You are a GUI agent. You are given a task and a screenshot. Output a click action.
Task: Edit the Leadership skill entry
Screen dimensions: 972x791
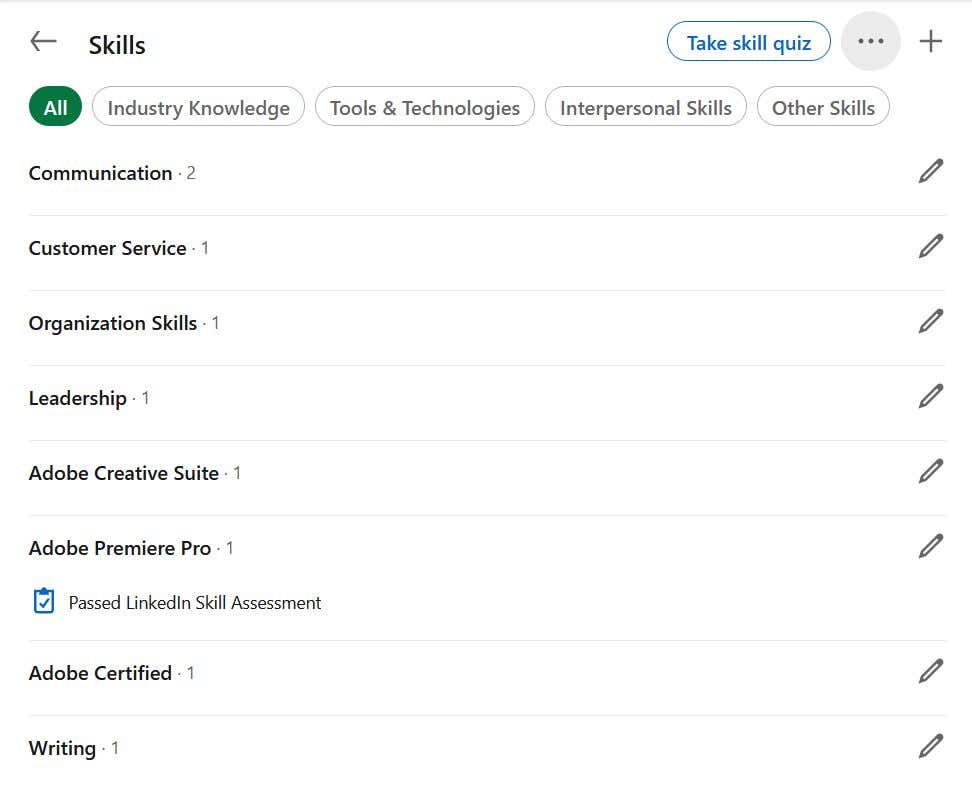coord(931,397)
